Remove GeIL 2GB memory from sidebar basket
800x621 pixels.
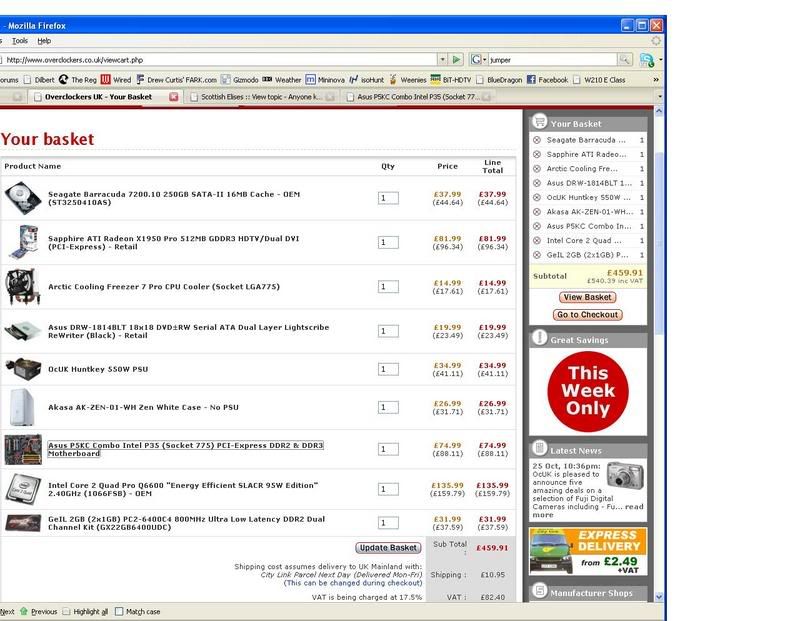pos(537,256)
